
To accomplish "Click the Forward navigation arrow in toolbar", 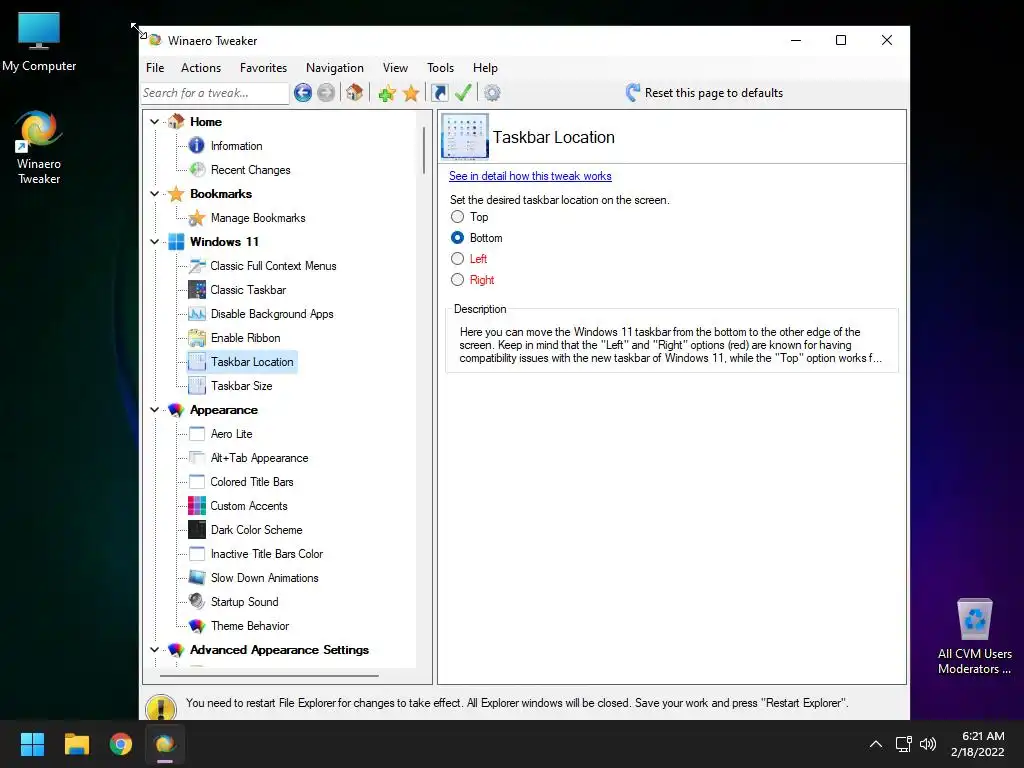I will 326,93.
